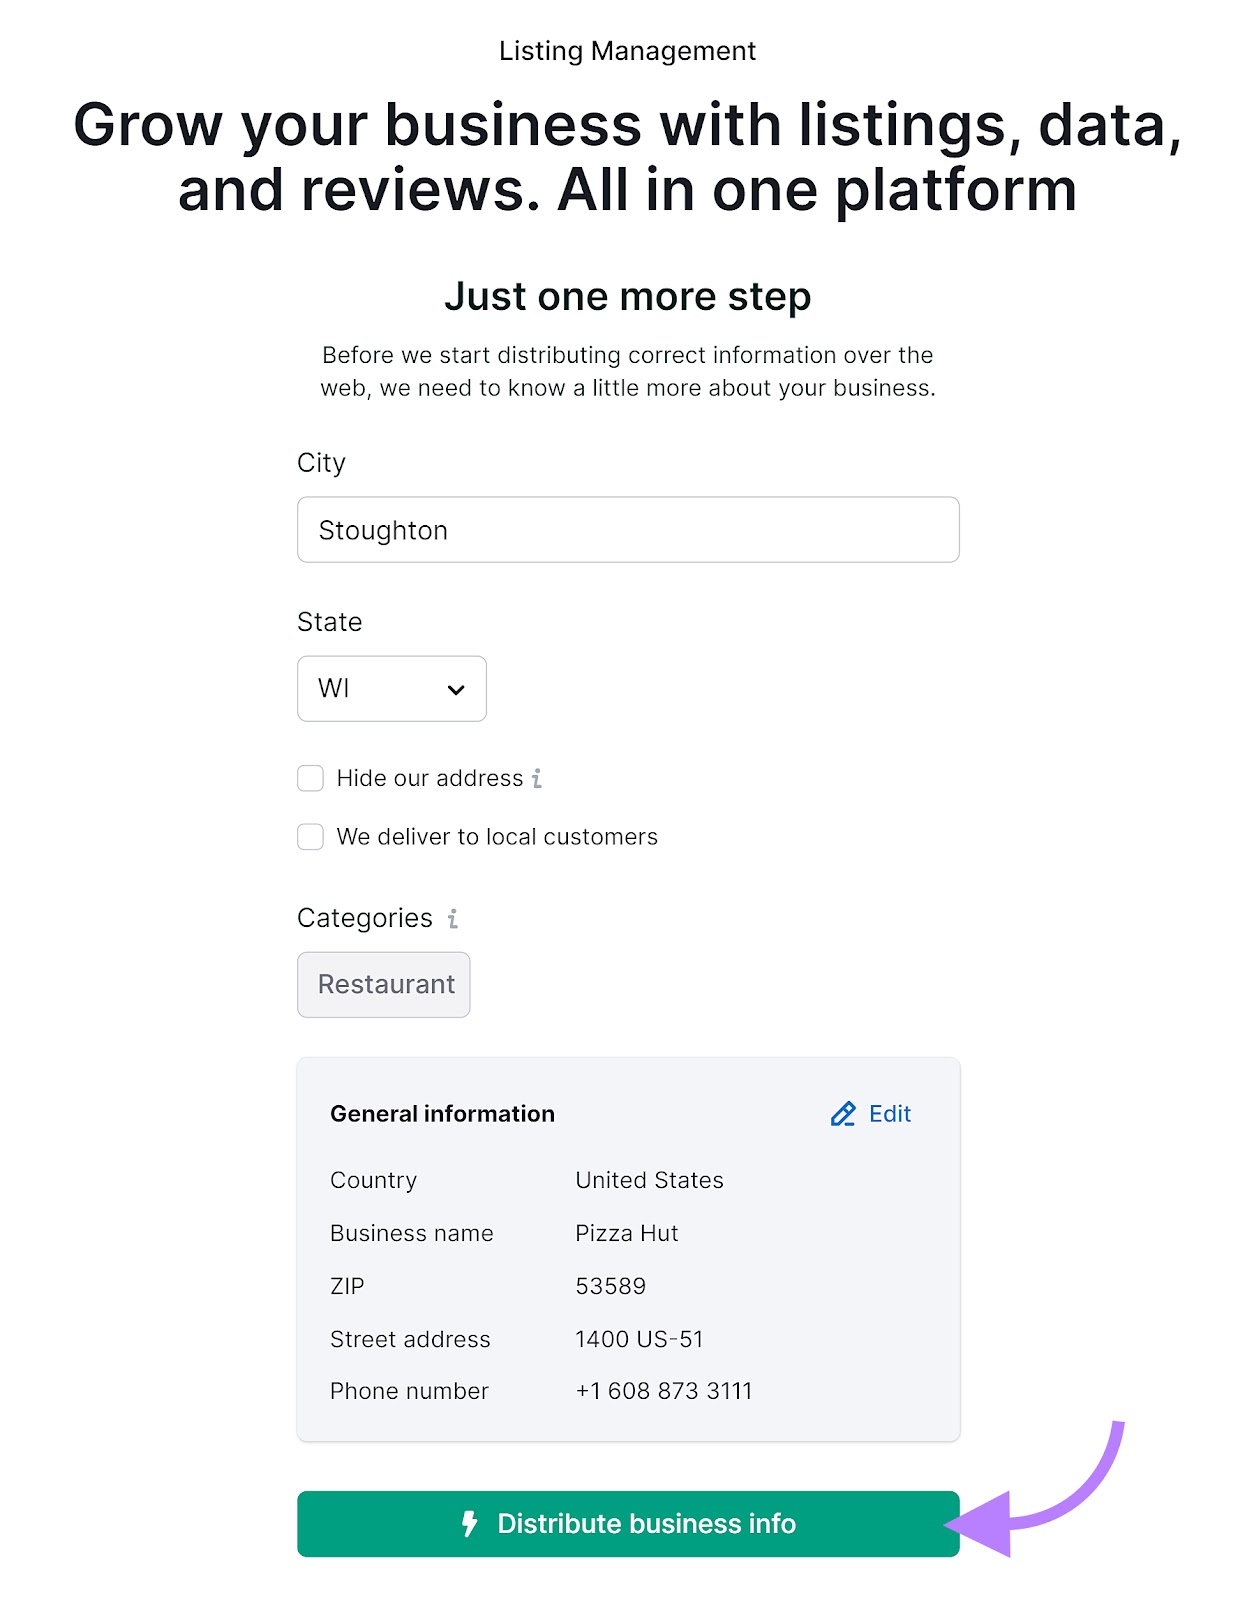
Task: Click the Listing Management header label
Action: point(626,50)
